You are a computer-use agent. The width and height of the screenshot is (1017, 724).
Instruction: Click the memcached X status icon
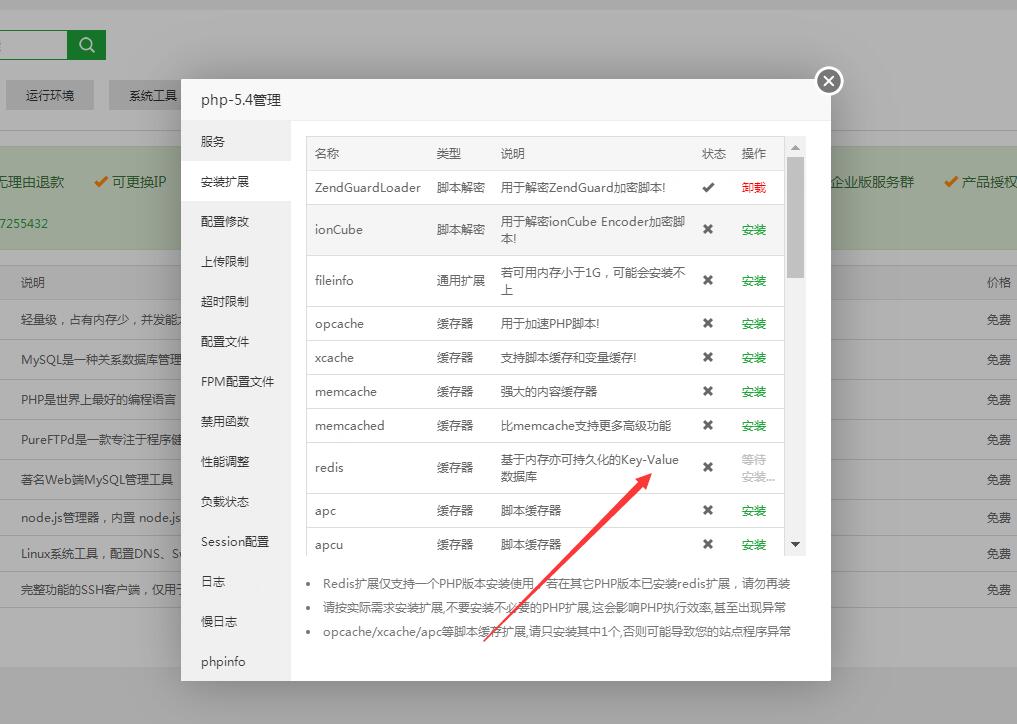(708, 425)
